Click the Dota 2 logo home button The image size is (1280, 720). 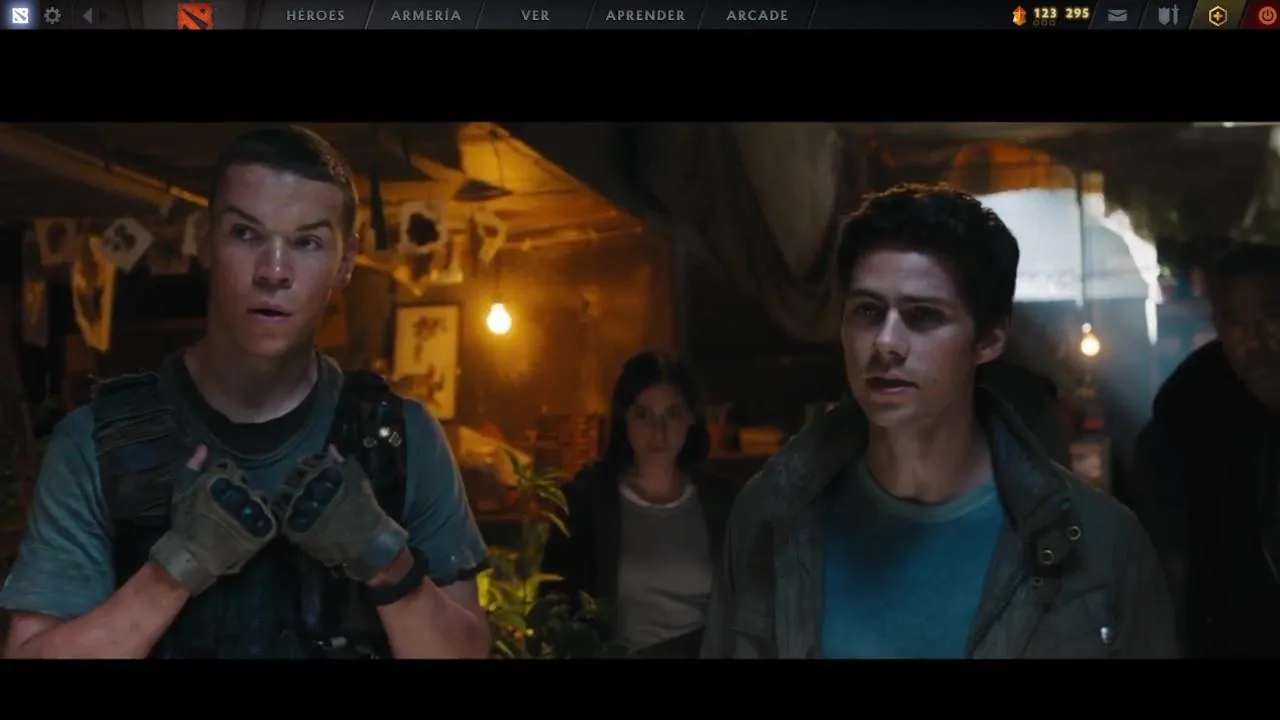(195, 15)
